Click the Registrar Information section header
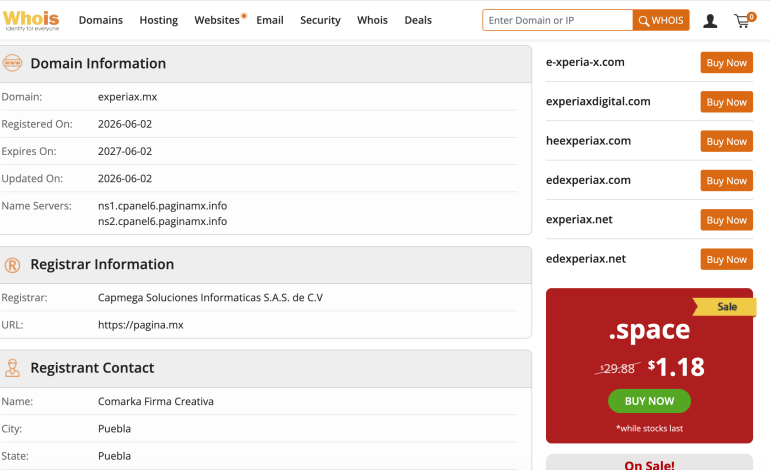Image resolution: width=770 pixels, height=470 pixels. point(266,265)
